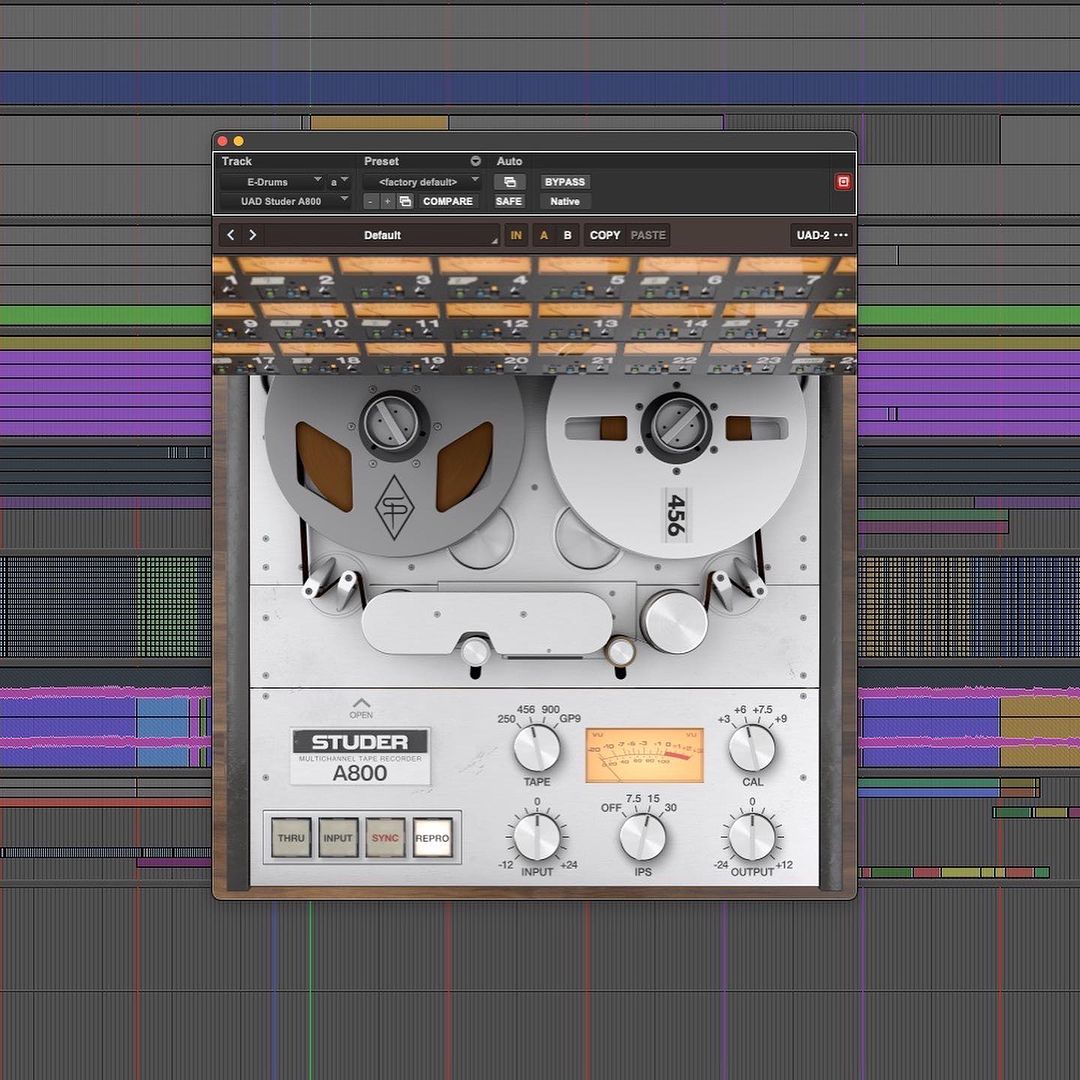1080x1080 pixels.
Task: Toggle automation SAFE
Action: (509, 201)
